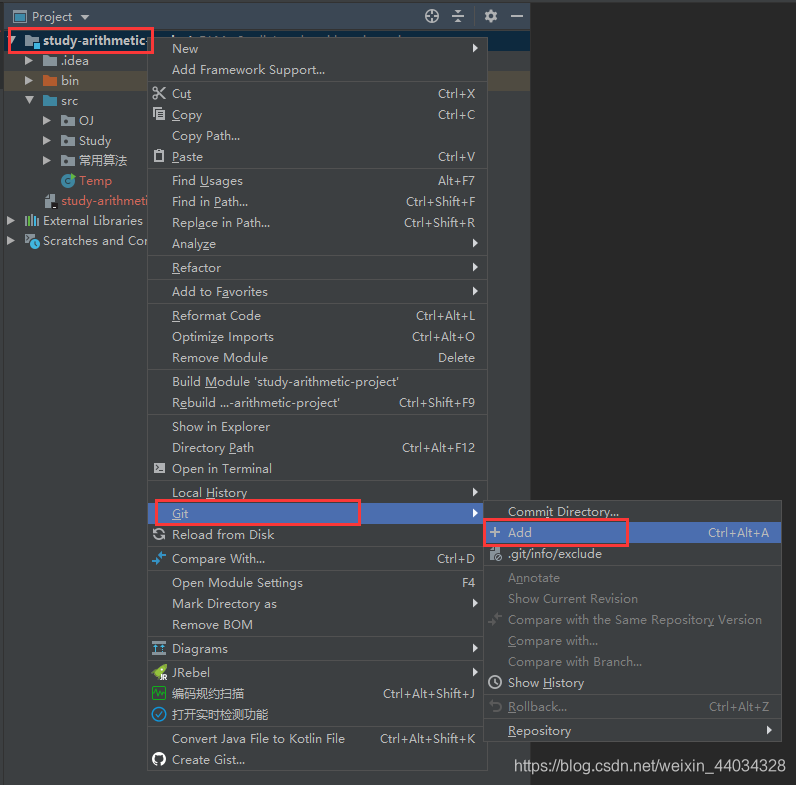
Task: Click the terminal icon beside Open in Terminal
Action: coord(159,468)
